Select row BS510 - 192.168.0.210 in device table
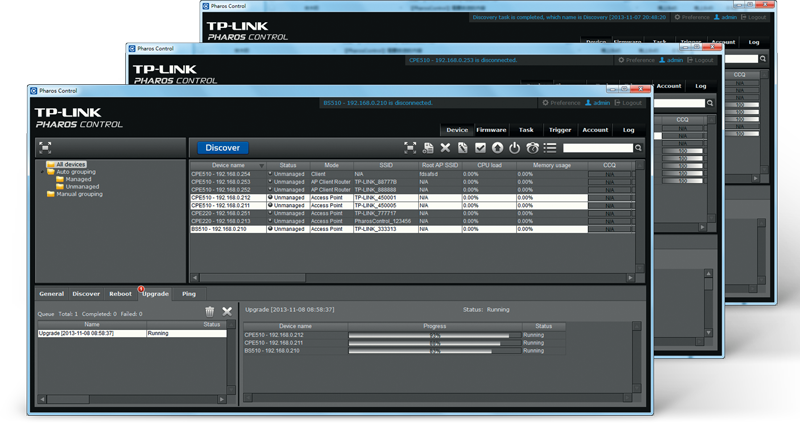 click(x=412, y=229)
